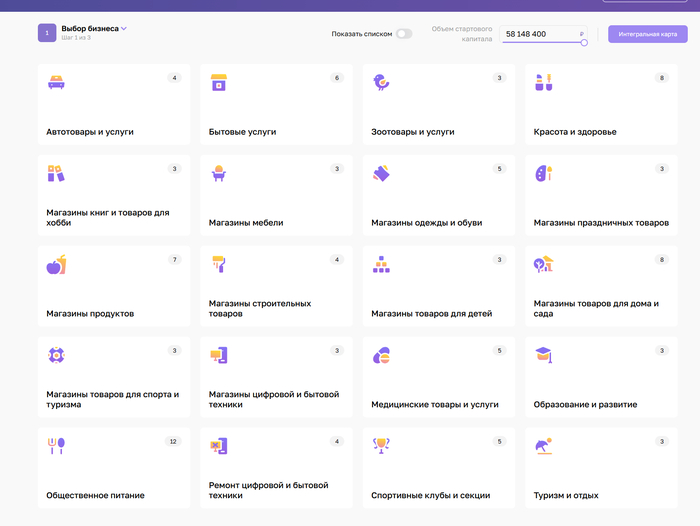Click the fork and spoon Общественное питание icon
Image resolution: width=700 pixels, height=526 pixels.
(x=56, y=445)
